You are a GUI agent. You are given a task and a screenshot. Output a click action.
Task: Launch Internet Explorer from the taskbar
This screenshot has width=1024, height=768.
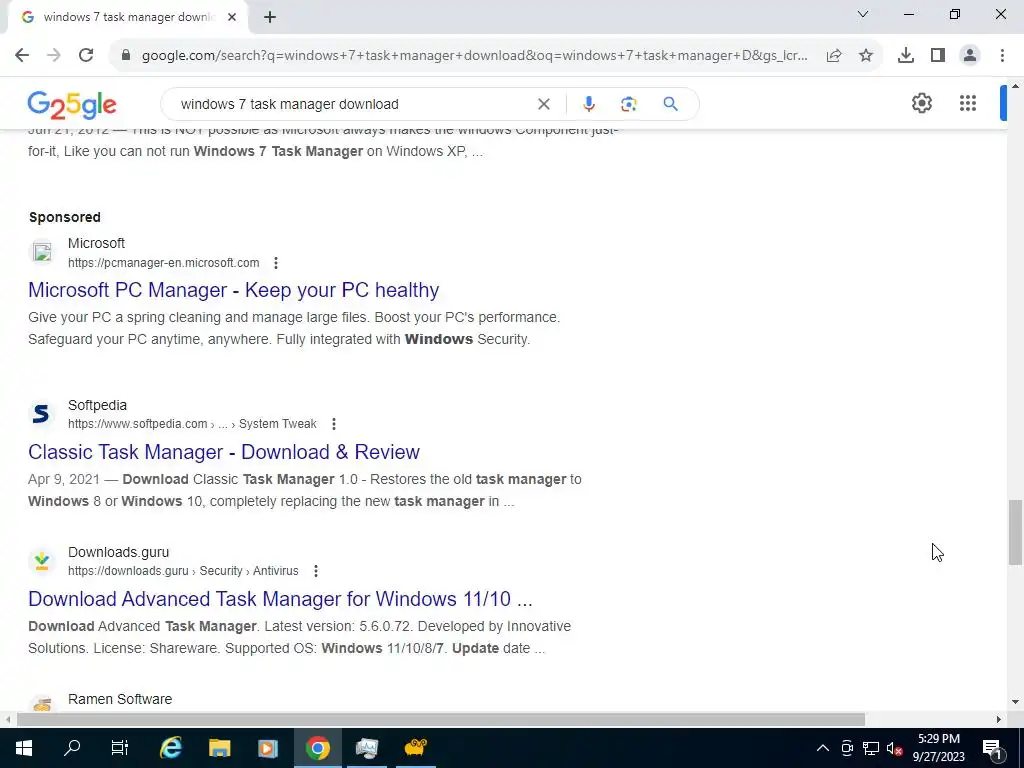click(170, 748)
